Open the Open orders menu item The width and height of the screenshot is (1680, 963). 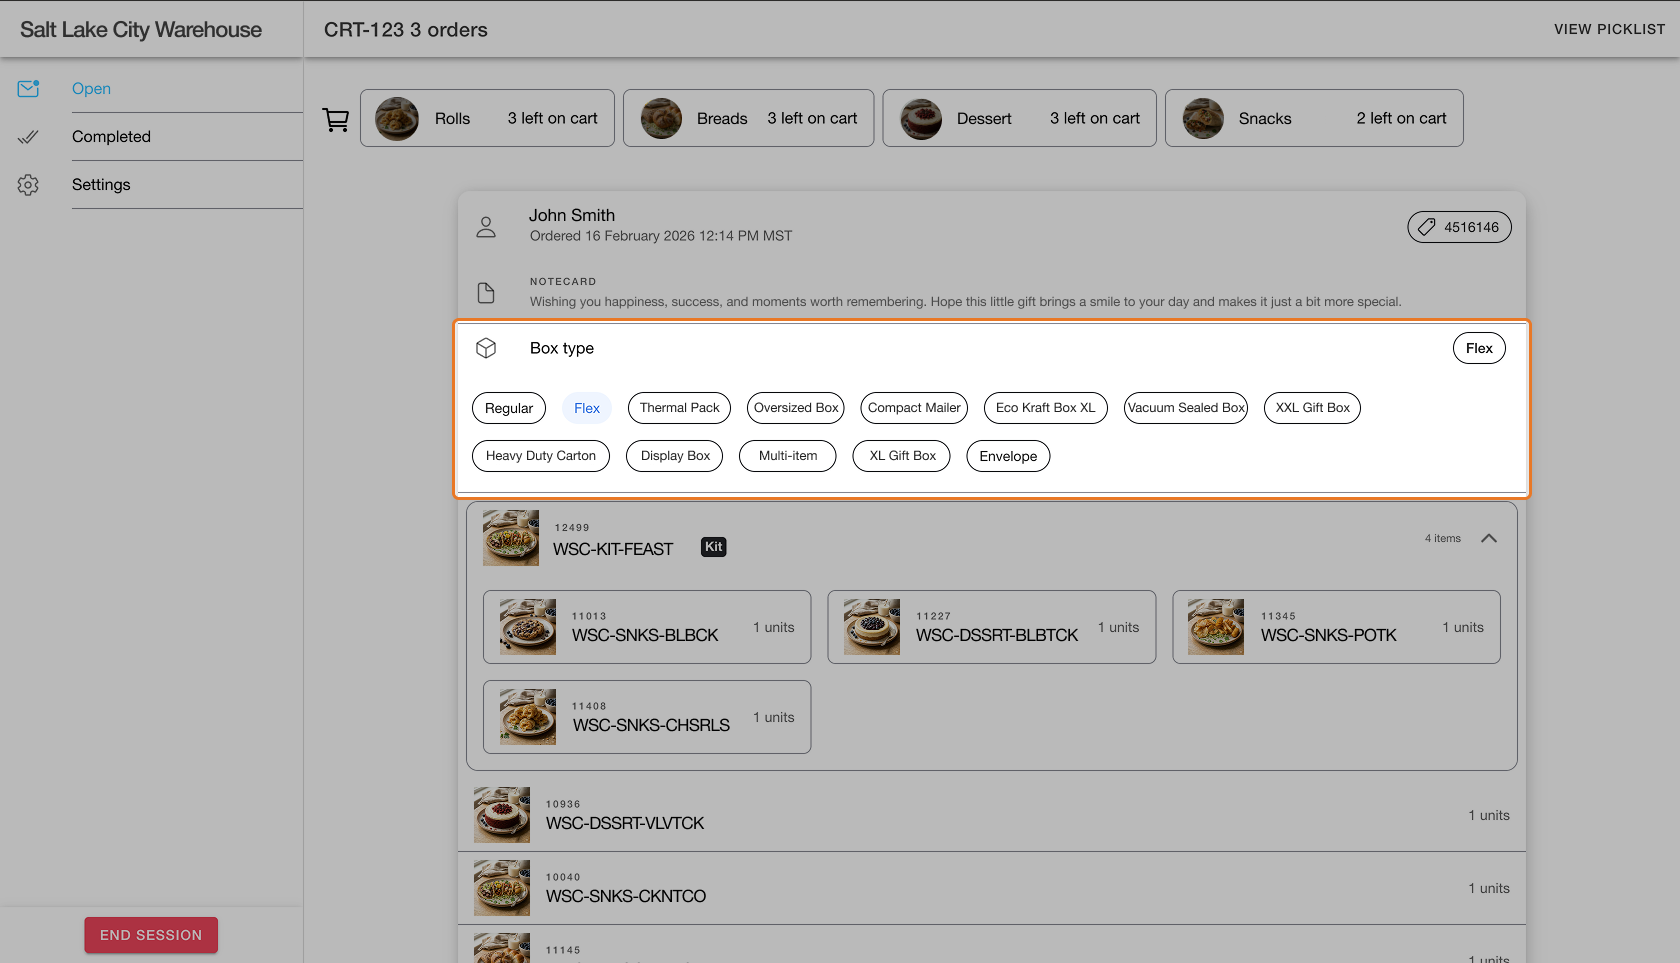(x=91, y=89)
